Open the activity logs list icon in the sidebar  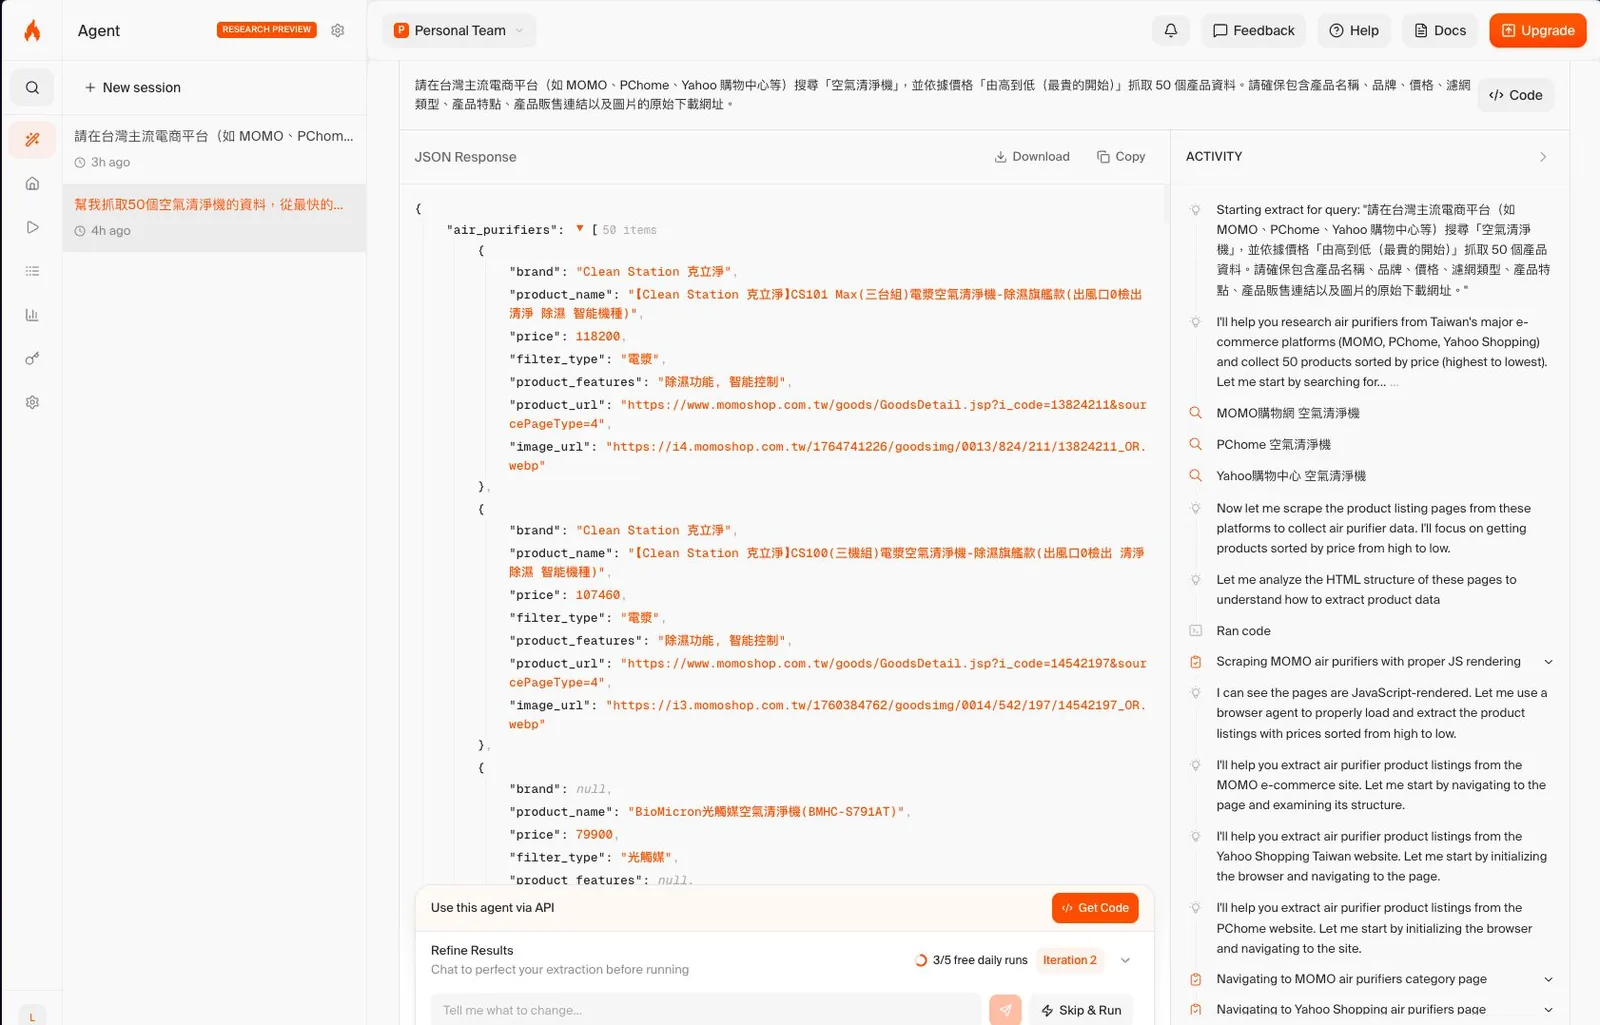[32, 271]
